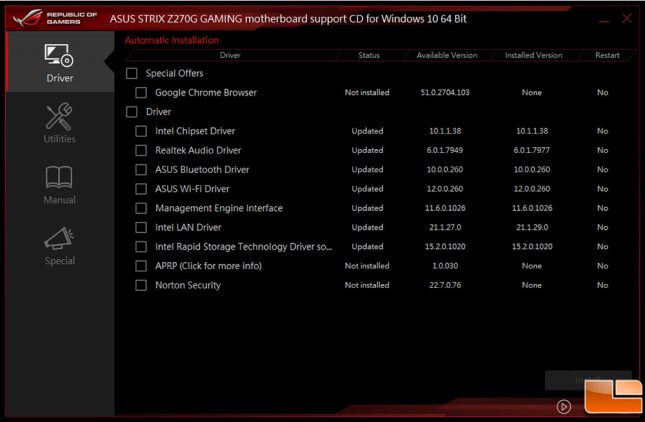The image size is (645, 422).
Task: Select the Realtek Audio Driver checkbox
Action: pos(141,151)
